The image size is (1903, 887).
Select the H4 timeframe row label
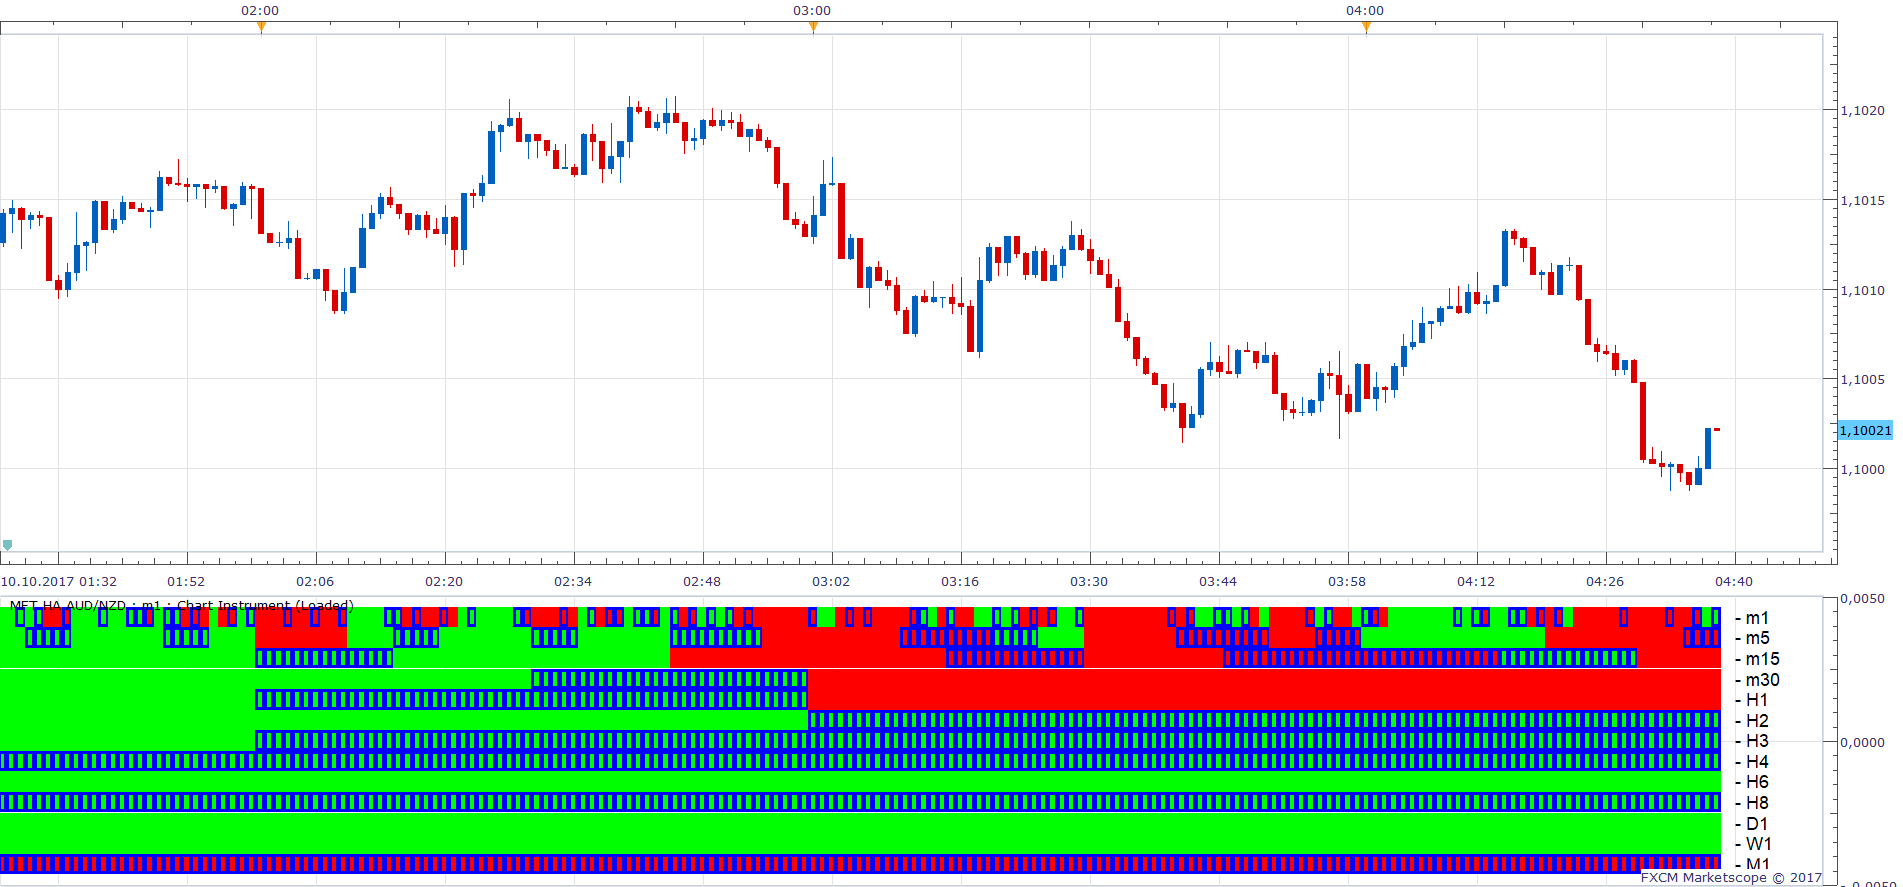pos(1757,762)
